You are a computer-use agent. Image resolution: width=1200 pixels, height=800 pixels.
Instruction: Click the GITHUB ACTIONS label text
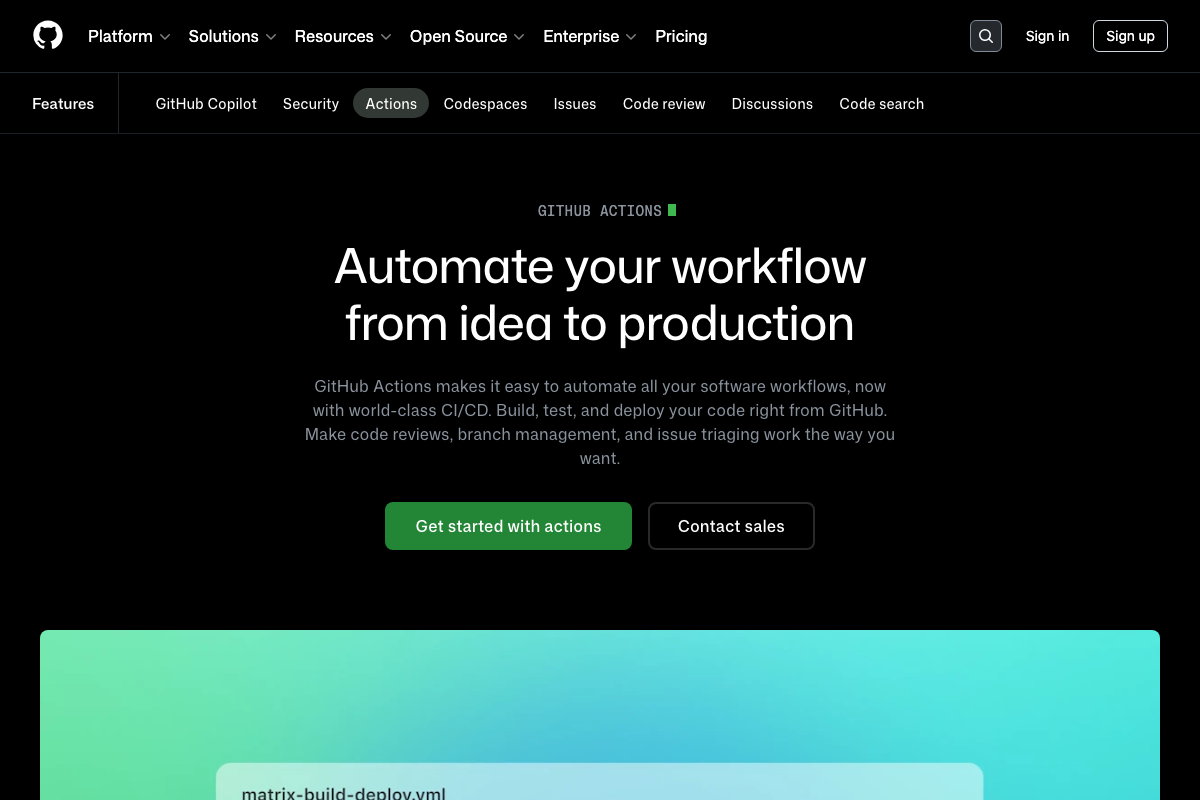(600, 210)
